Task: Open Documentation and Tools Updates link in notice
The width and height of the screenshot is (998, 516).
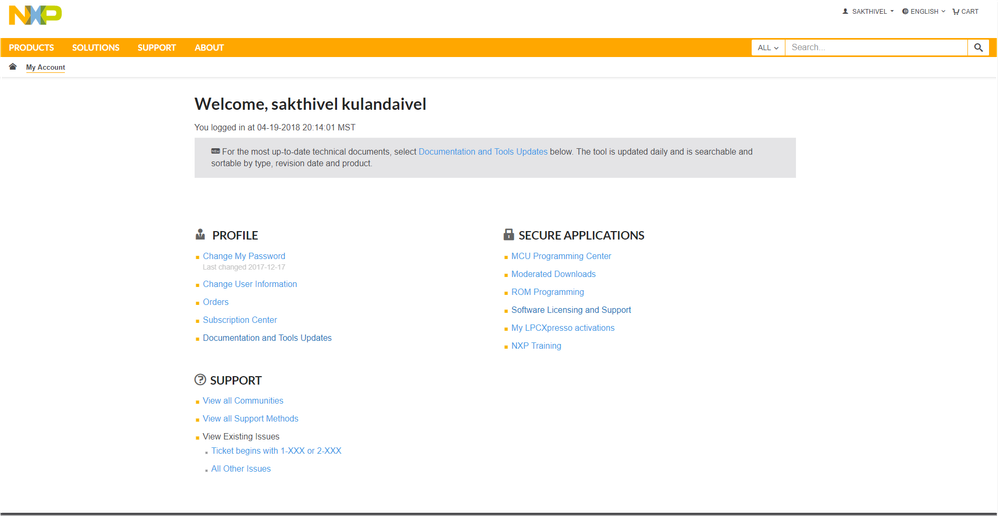Action: pyautogui.click(x=483, y=152)
